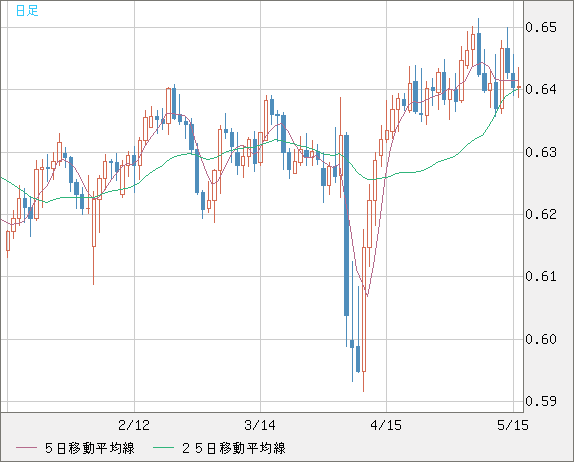Image resolution: width=574 pixels, height=462 pixels.
Task: Click the 0.65 price axis label
Action: 541,27
